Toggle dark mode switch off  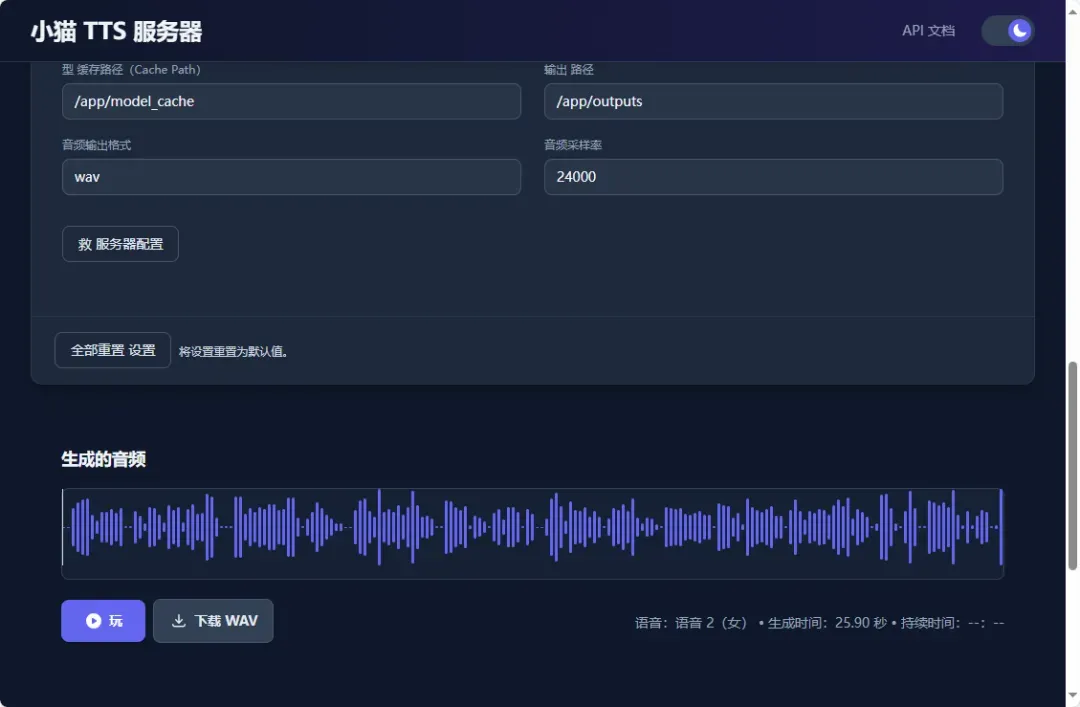1007,31
